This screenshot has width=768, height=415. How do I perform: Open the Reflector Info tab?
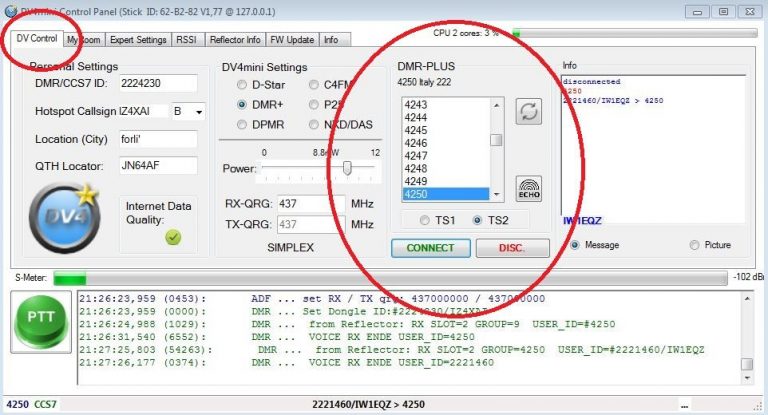point(235,40)
